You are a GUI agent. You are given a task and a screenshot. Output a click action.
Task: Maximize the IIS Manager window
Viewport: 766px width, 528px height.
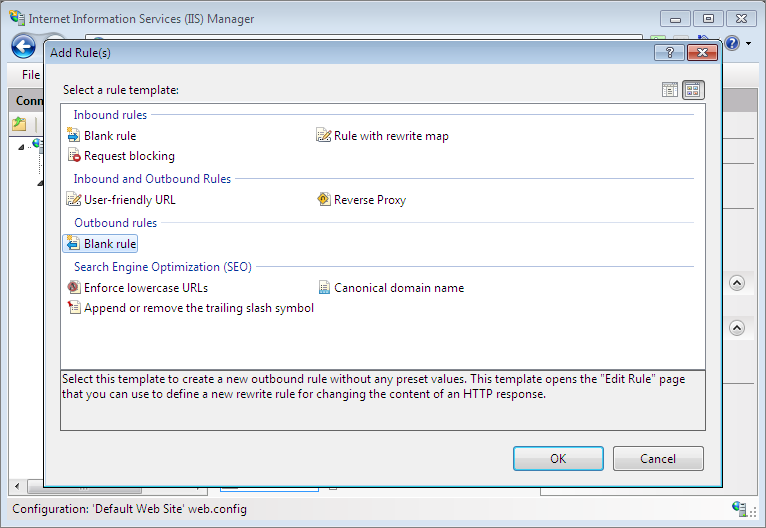tap(708, 19)
